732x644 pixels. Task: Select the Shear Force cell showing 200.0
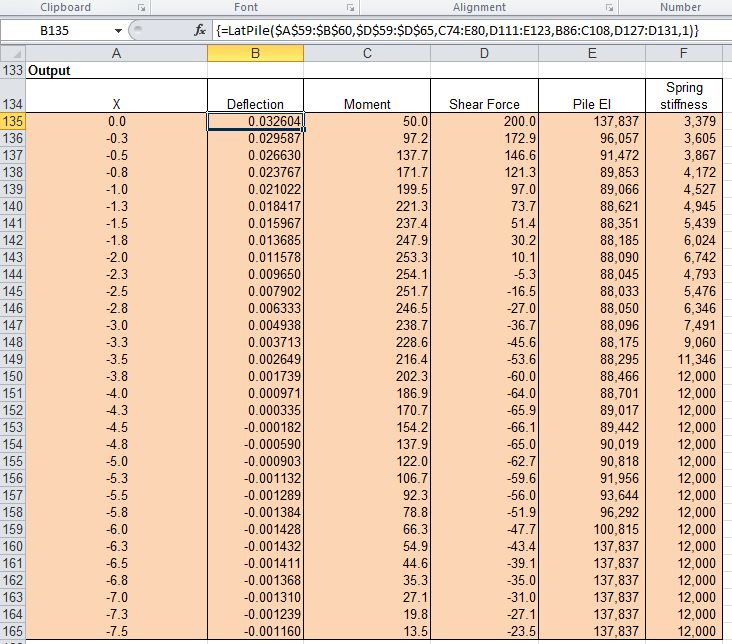[485, 121]
